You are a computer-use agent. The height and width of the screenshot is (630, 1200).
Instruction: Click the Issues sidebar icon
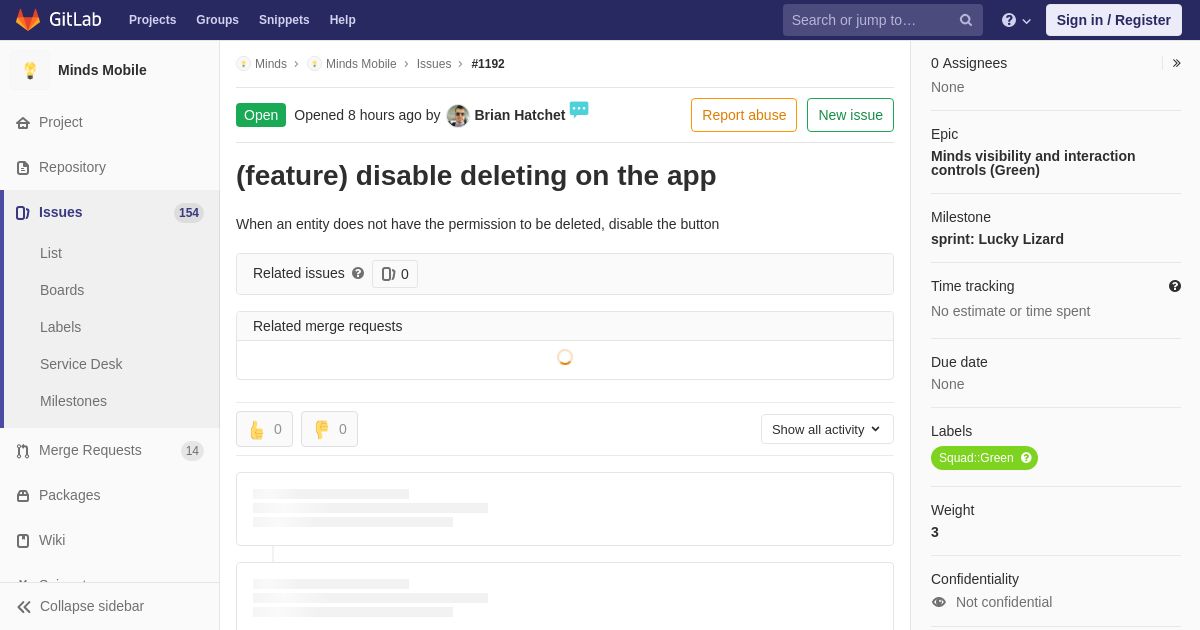coord(23,213)
